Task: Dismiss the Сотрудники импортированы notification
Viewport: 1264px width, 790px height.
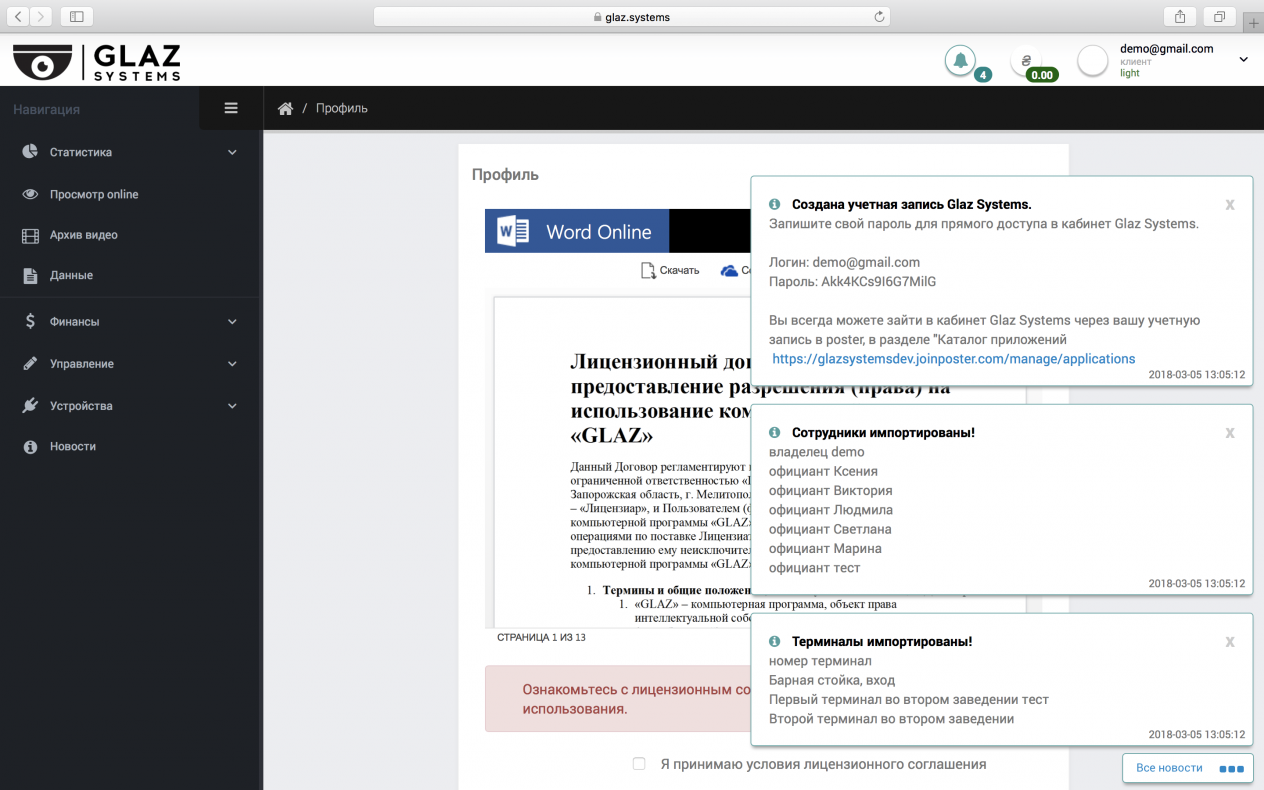Action: pos(1230,433)
